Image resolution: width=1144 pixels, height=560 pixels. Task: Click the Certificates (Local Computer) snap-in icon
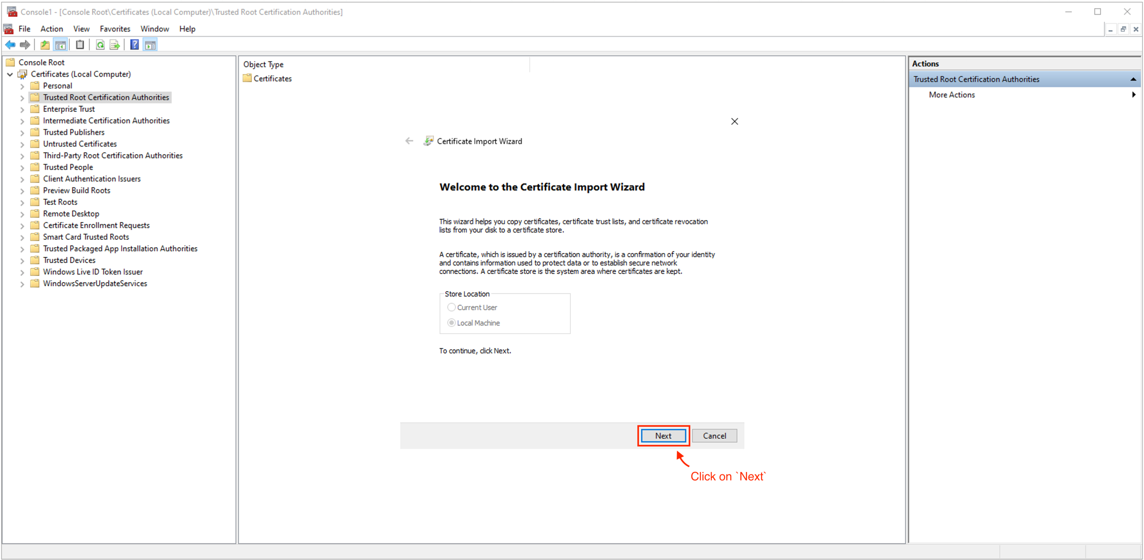tap(22, 74)
